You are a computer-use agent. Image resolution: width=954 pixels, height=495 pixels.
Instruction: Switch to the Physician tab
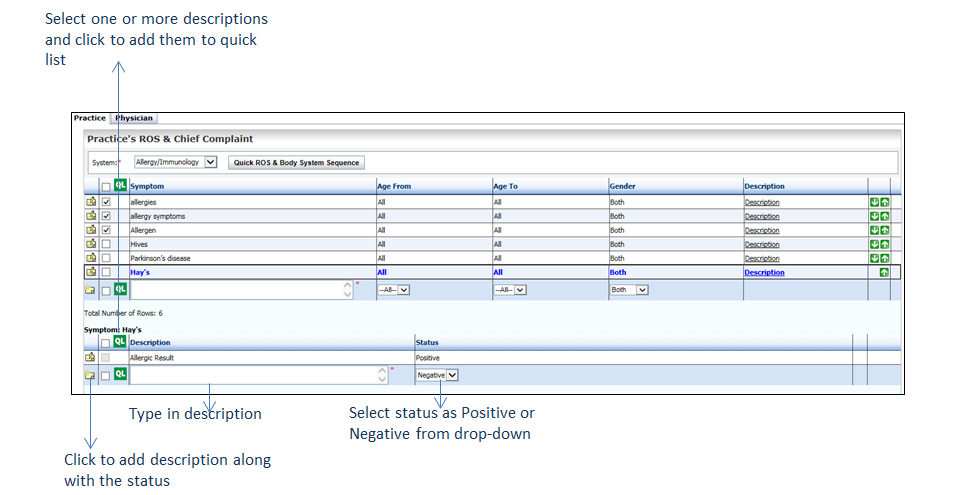(134, 118)
